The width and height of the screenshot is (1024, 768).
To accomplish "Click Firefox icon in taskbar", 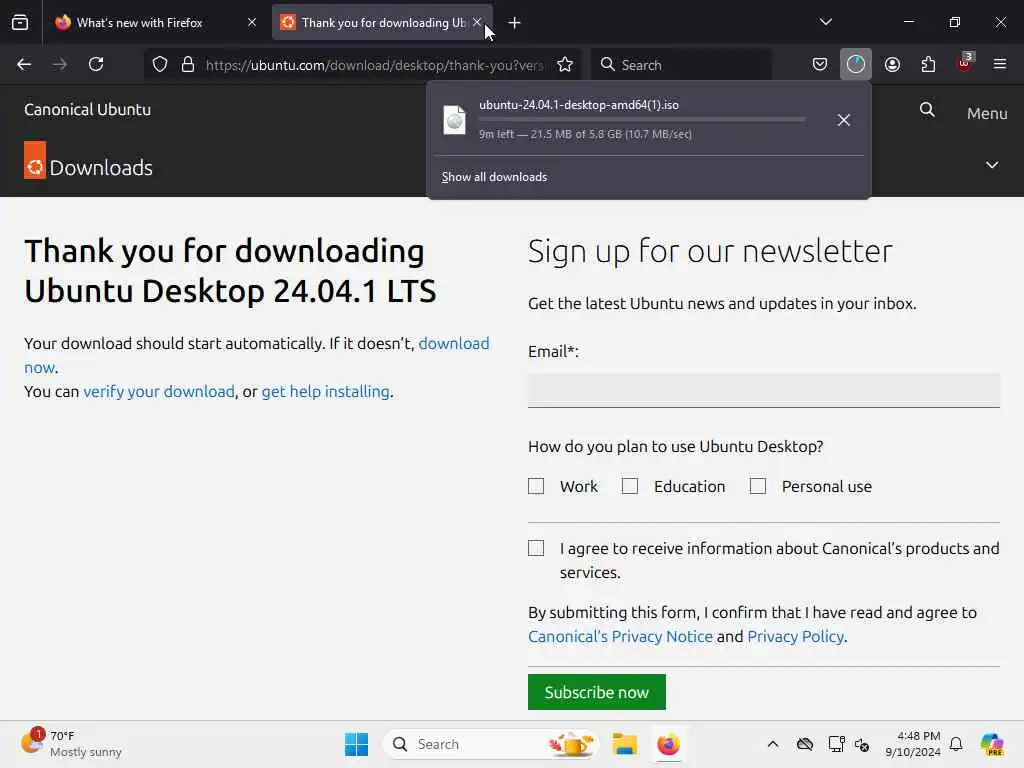I will 668,744.
